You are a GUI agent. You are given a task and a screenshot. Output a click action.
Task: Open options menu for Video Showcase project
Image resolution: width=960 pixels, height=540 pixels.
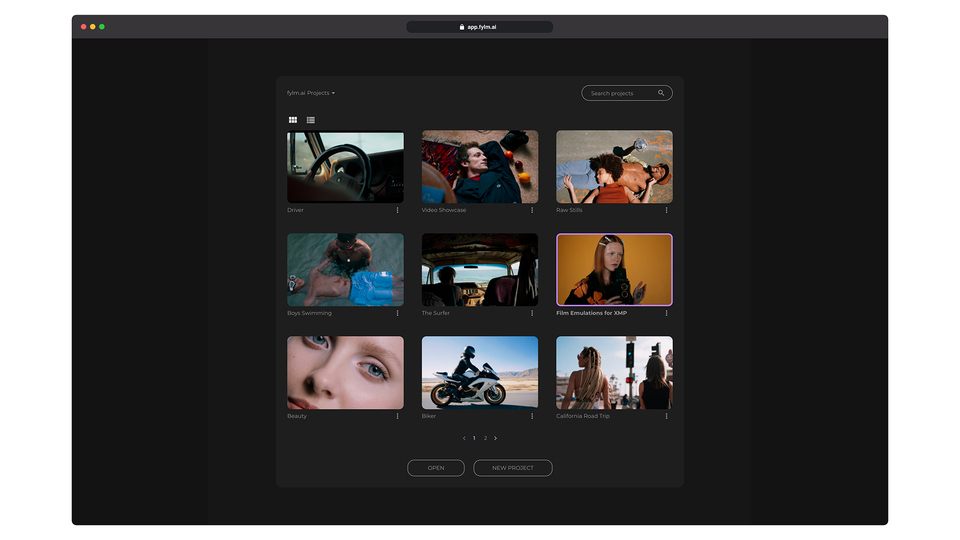pos(532,210)
